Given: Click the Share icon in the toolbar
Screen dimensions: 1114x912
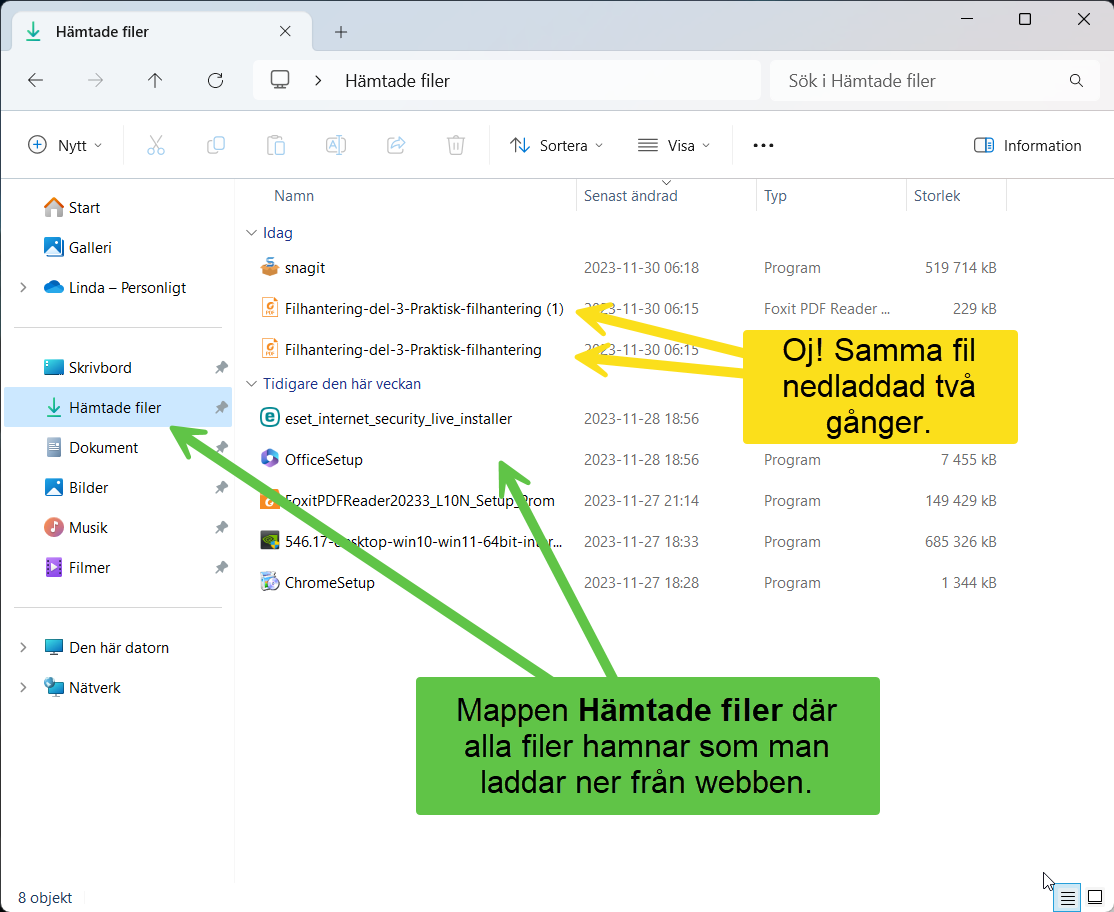Looking at the screenshot, I should [x=396, y=145].
